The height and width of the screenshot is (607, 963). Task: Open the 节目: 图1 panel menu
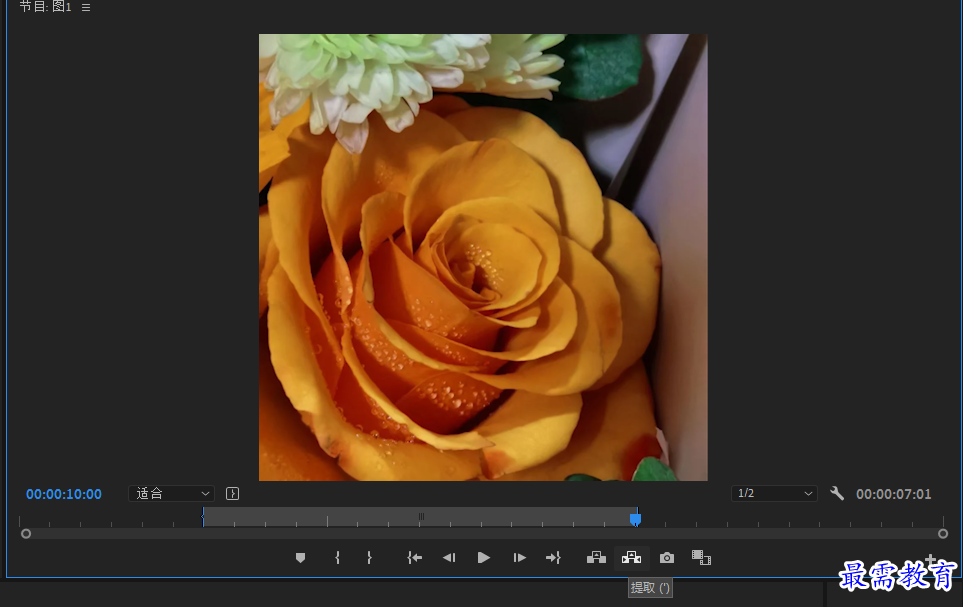86,7
